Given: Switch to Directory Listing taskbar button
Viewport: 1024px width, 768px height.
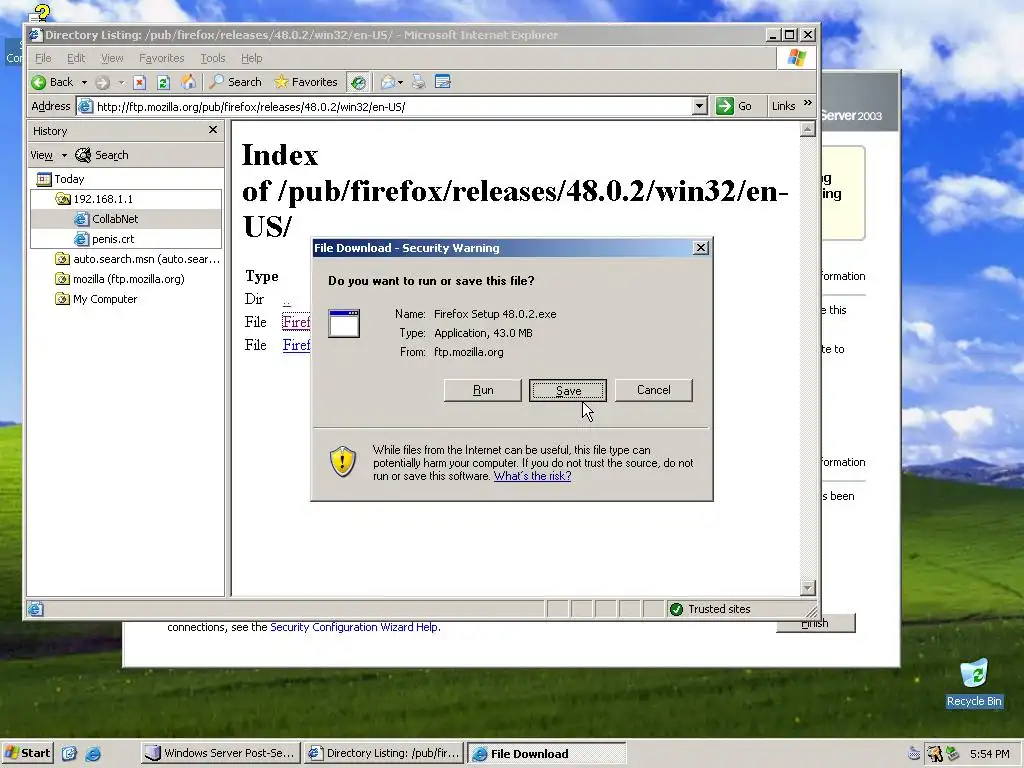Looking at the screenshot, I should coord(385,753).
